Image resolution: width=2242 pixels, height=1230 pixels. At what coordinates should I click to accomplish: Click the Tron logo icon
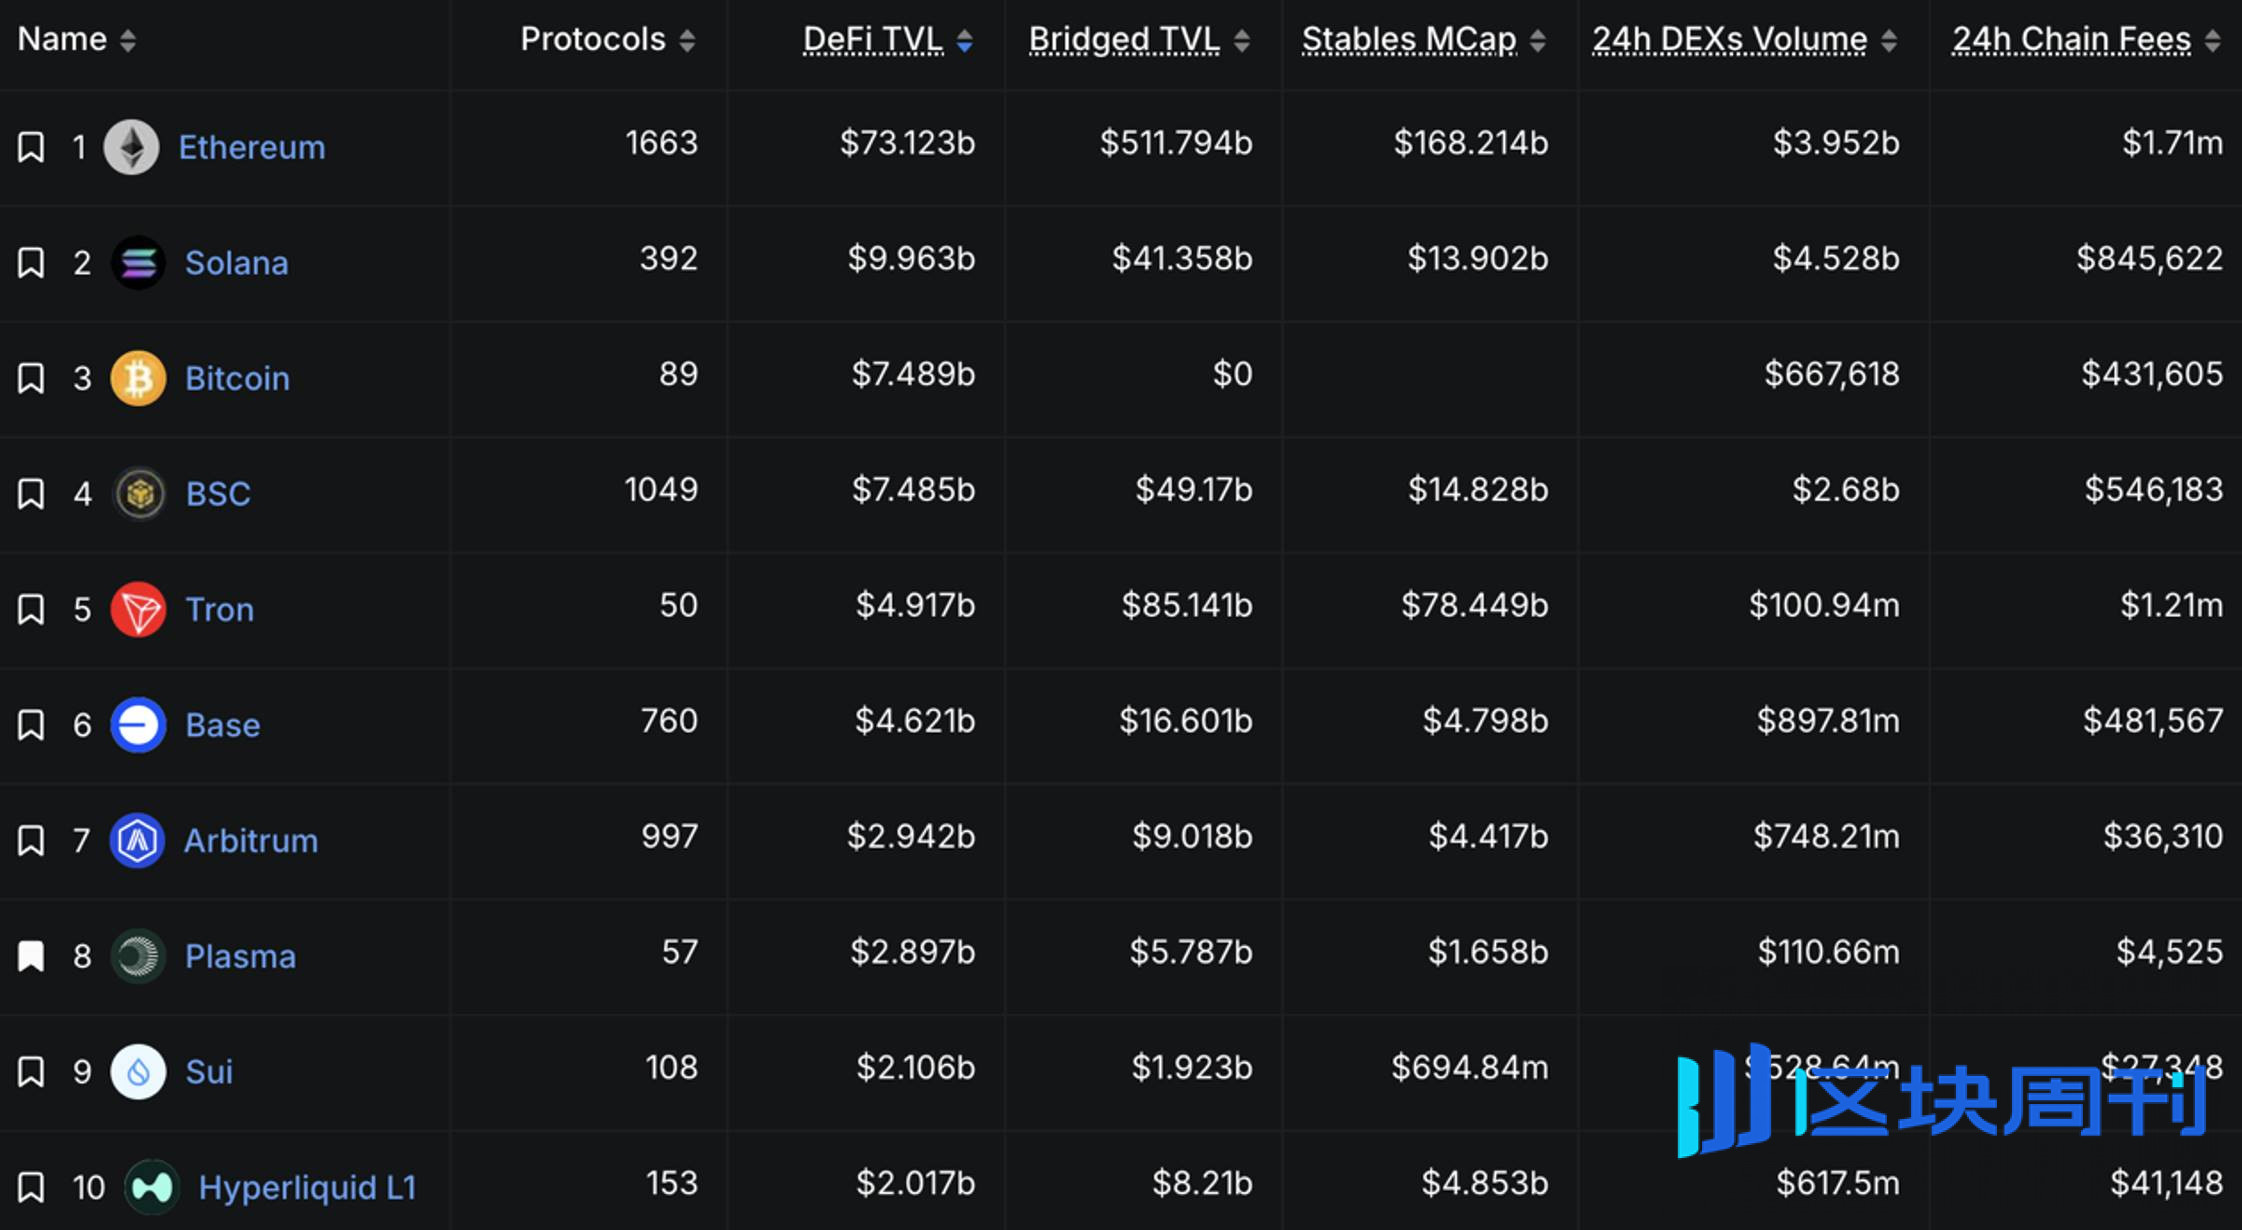(x=138, y=609)
